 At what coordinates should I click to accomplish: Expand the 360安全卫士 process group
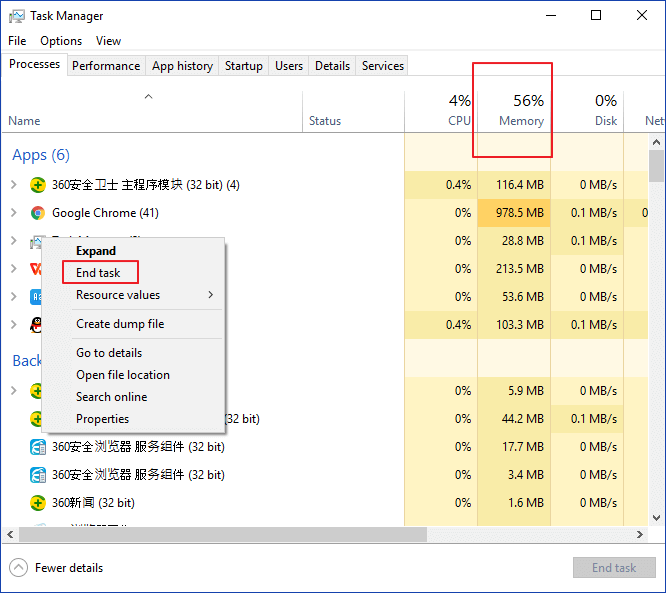click(13, 185)
